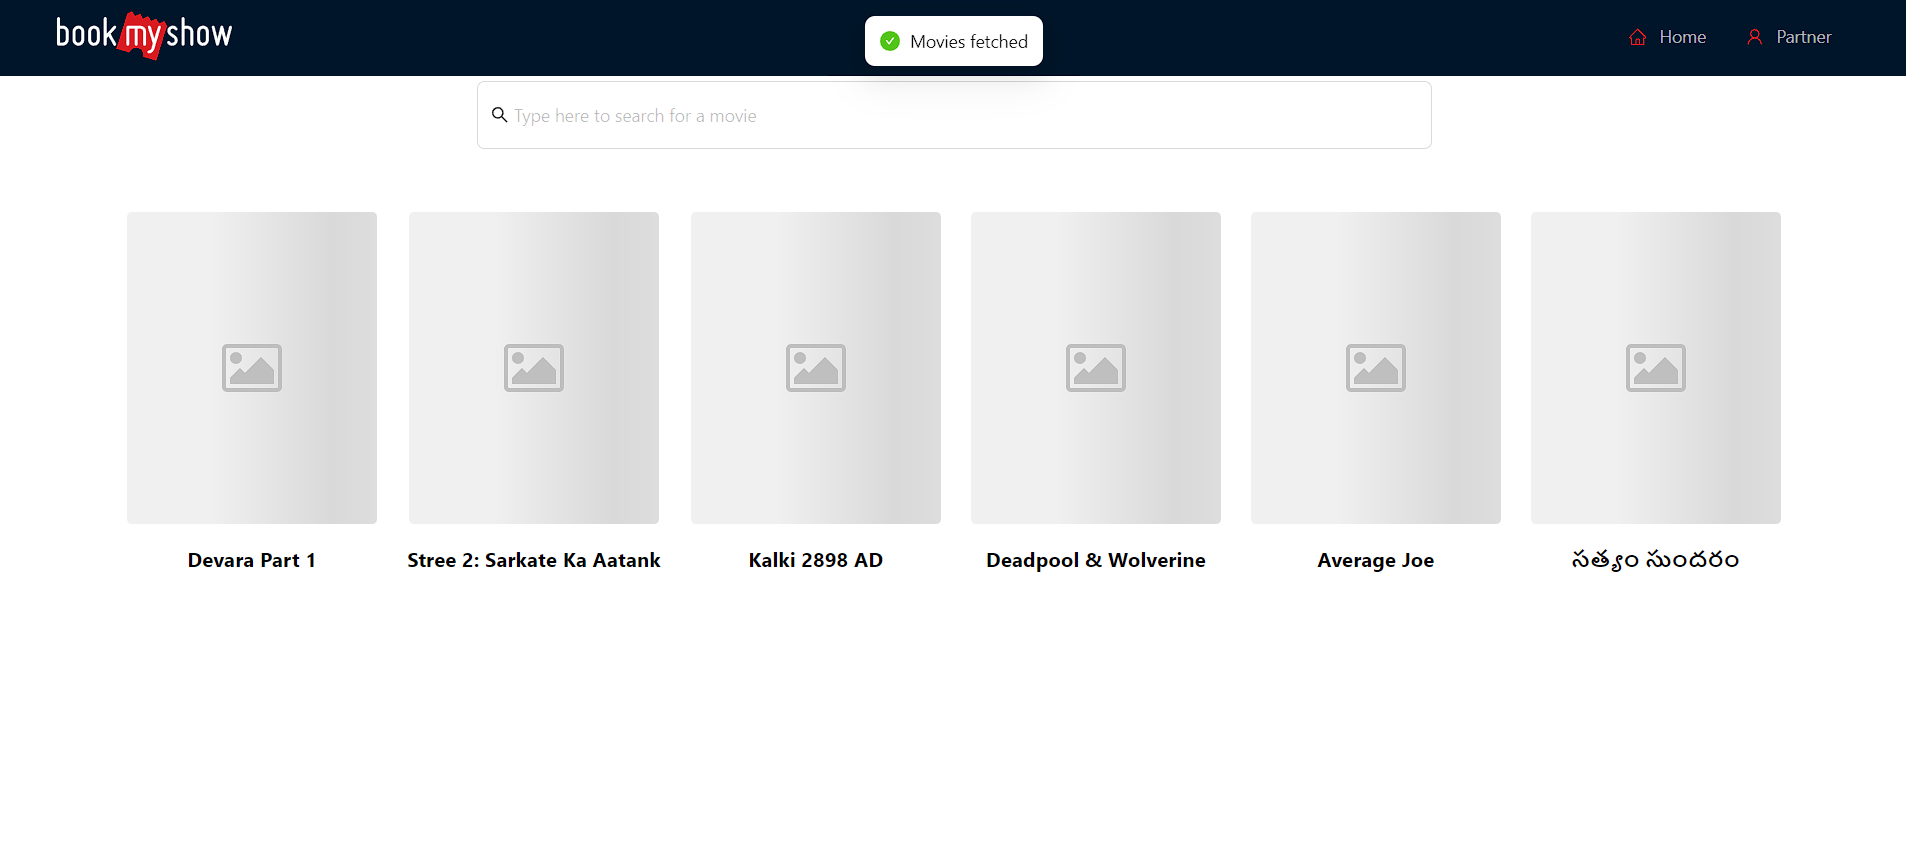Click the green success checkmark icon

point(889,41)
